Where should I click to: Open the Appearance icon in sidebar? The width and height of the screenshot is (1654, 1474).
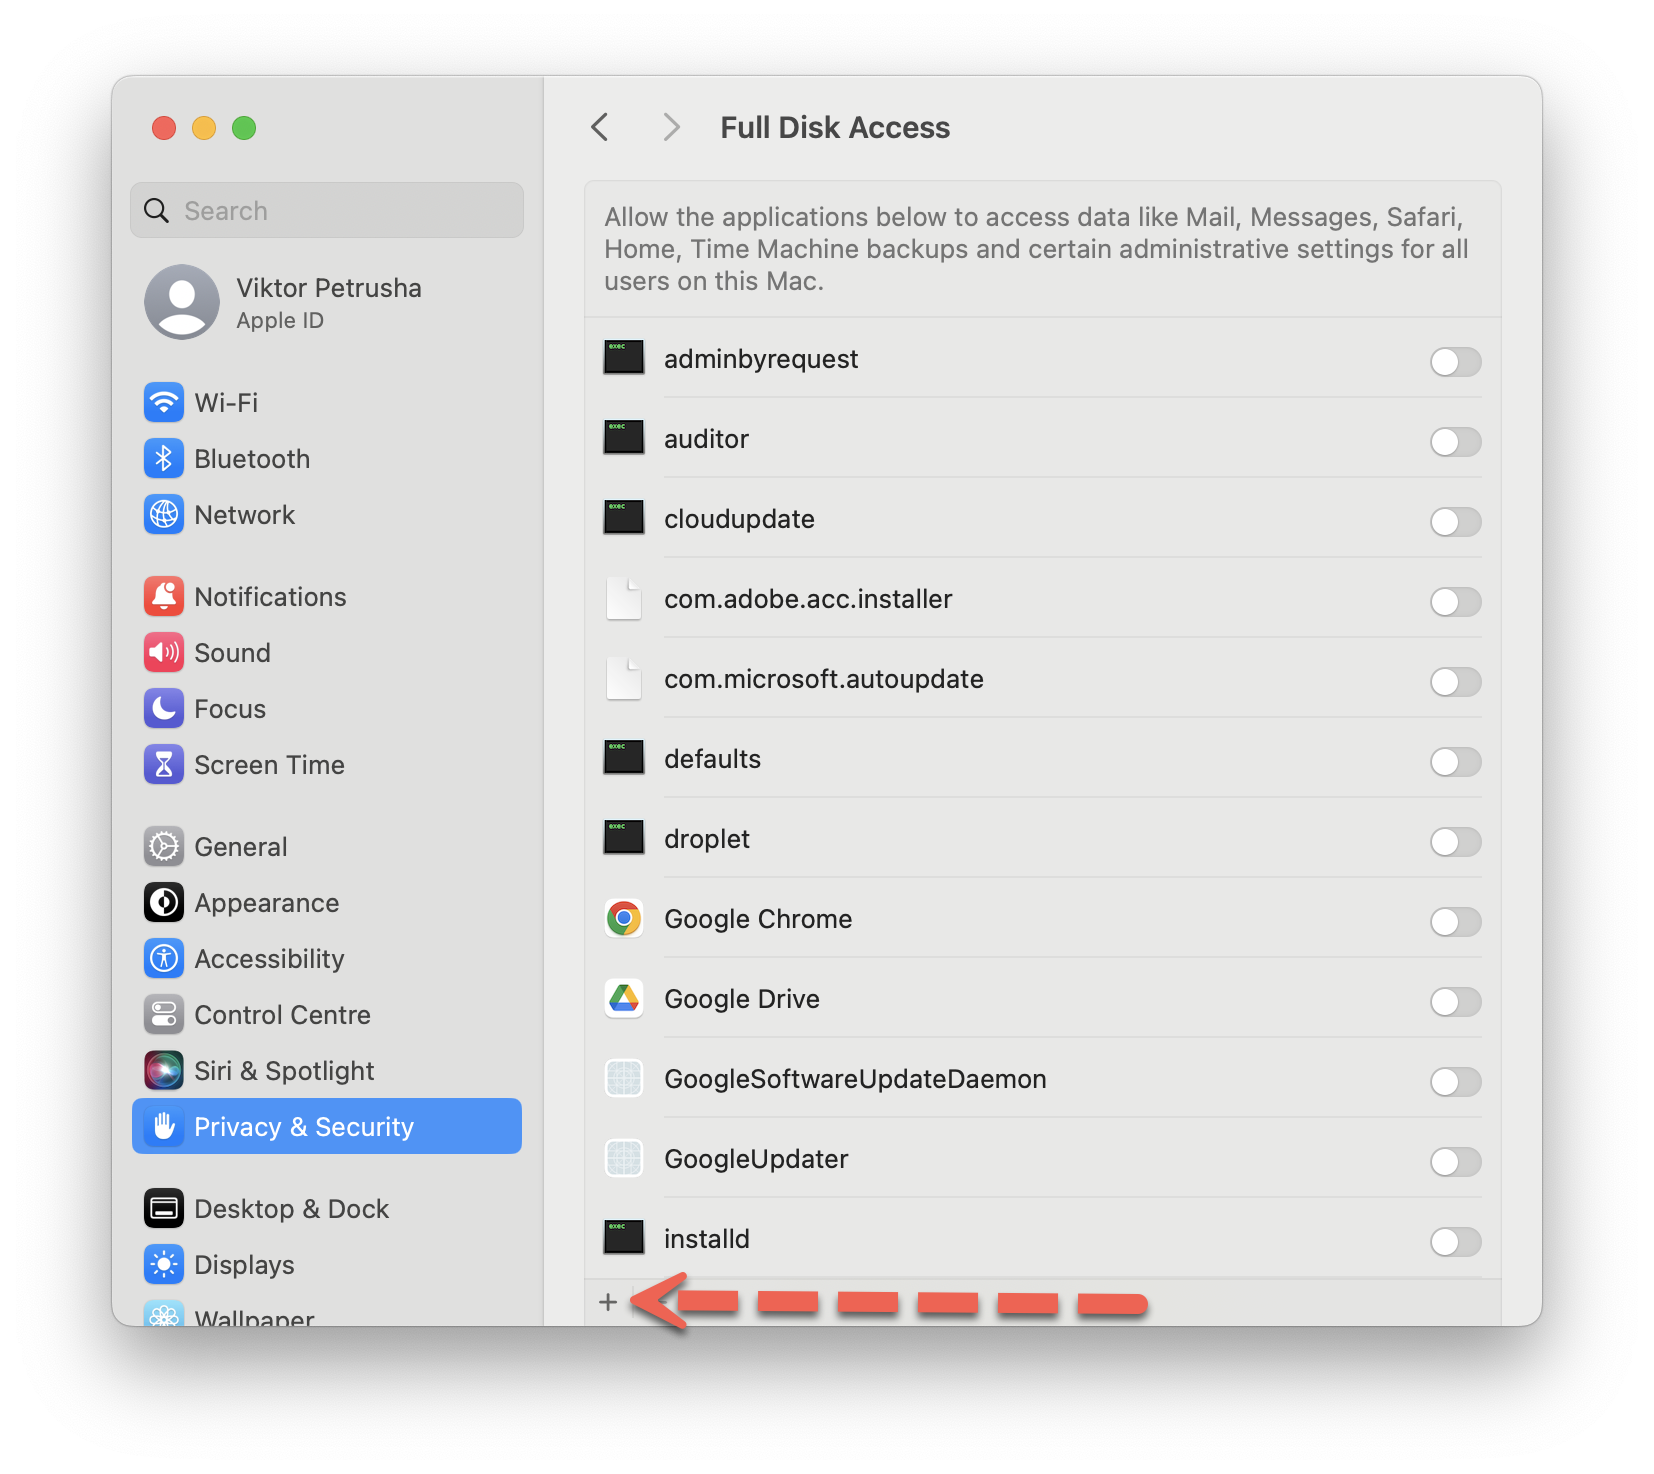point(164,903)
